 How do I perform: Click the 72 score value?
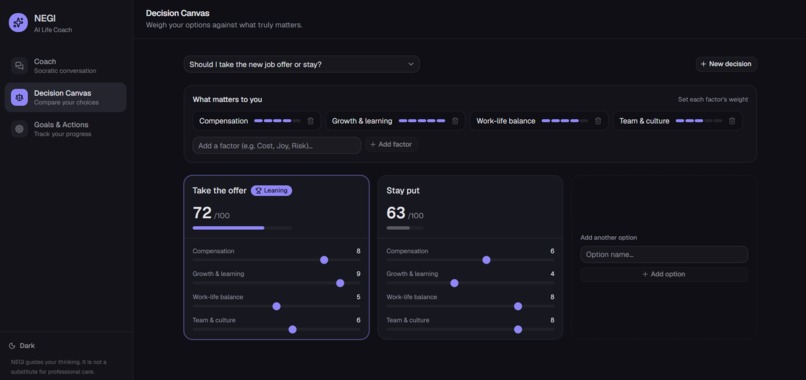point(202,213)
